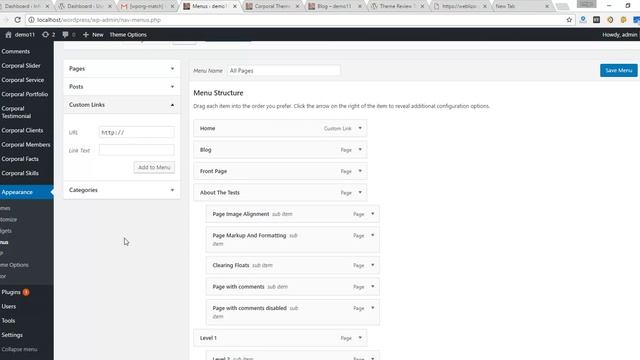Switch to Blog demo11 browser tab
This screenshot has height=360, width=640.
click(x=335, y=6)
